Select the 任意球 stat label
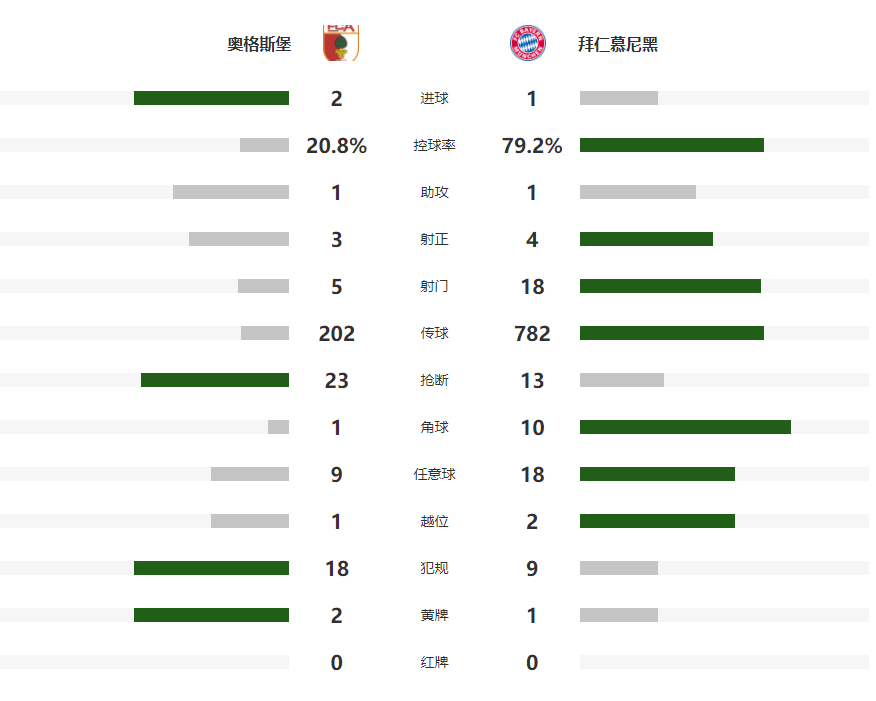876x701 pixels. coord(434,474)
